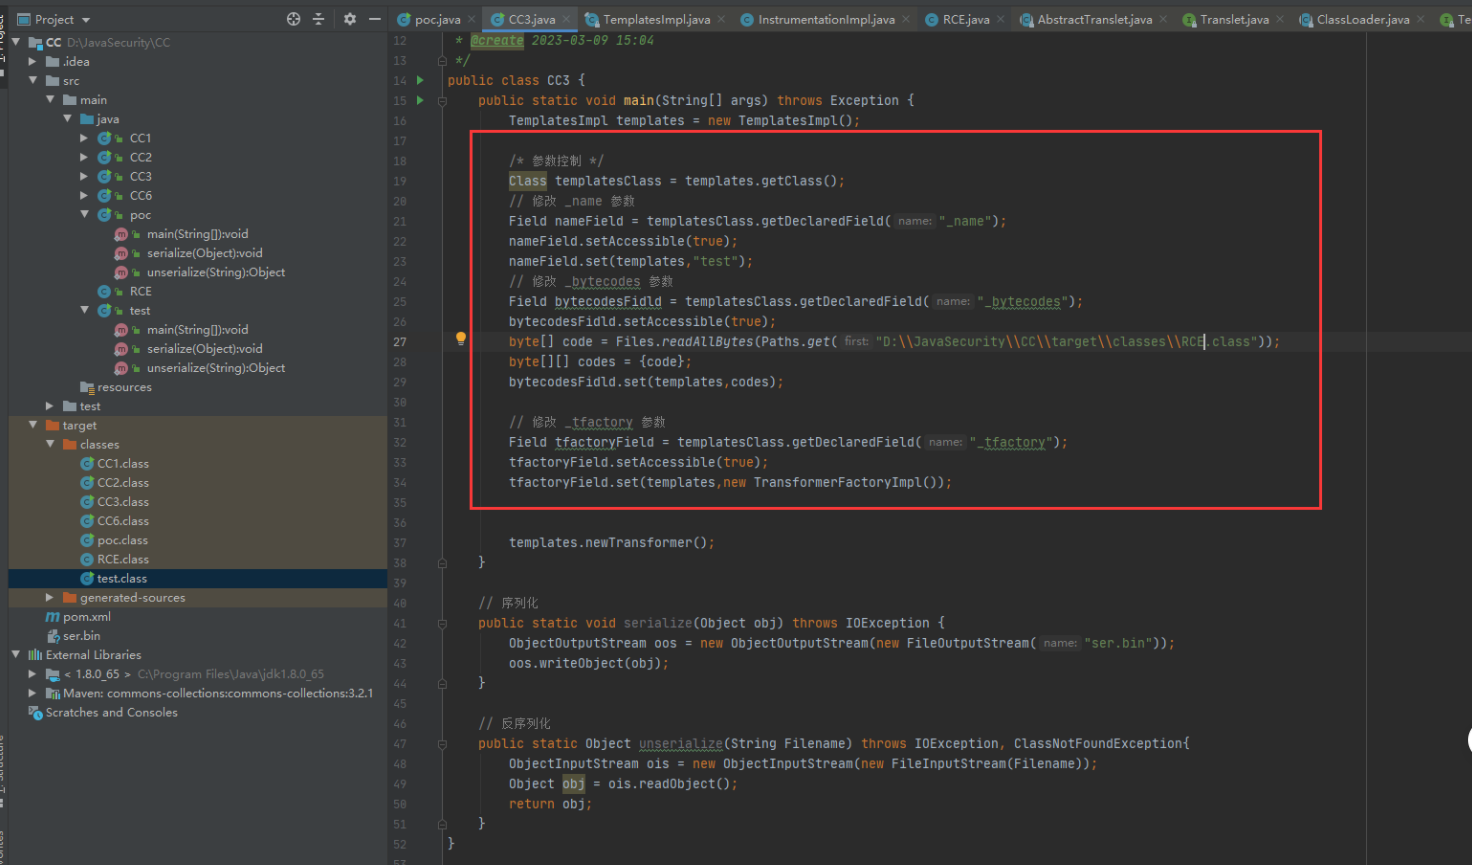Click the fold marker at line 41 serialize method
Screen dimensions: 1472x865
point(442,623)
